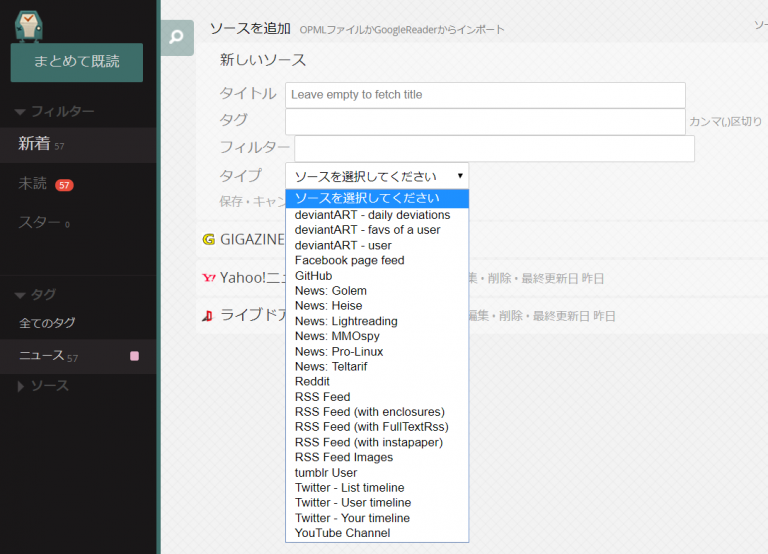Open the タイプ source type dropdown
768x554 pixels.
pos(377,176)
